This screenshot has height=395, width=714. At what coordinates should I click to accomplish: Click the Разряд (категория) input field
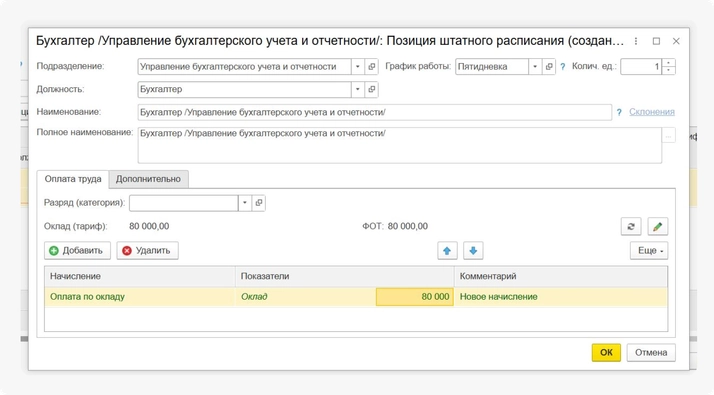pos(184,203)
